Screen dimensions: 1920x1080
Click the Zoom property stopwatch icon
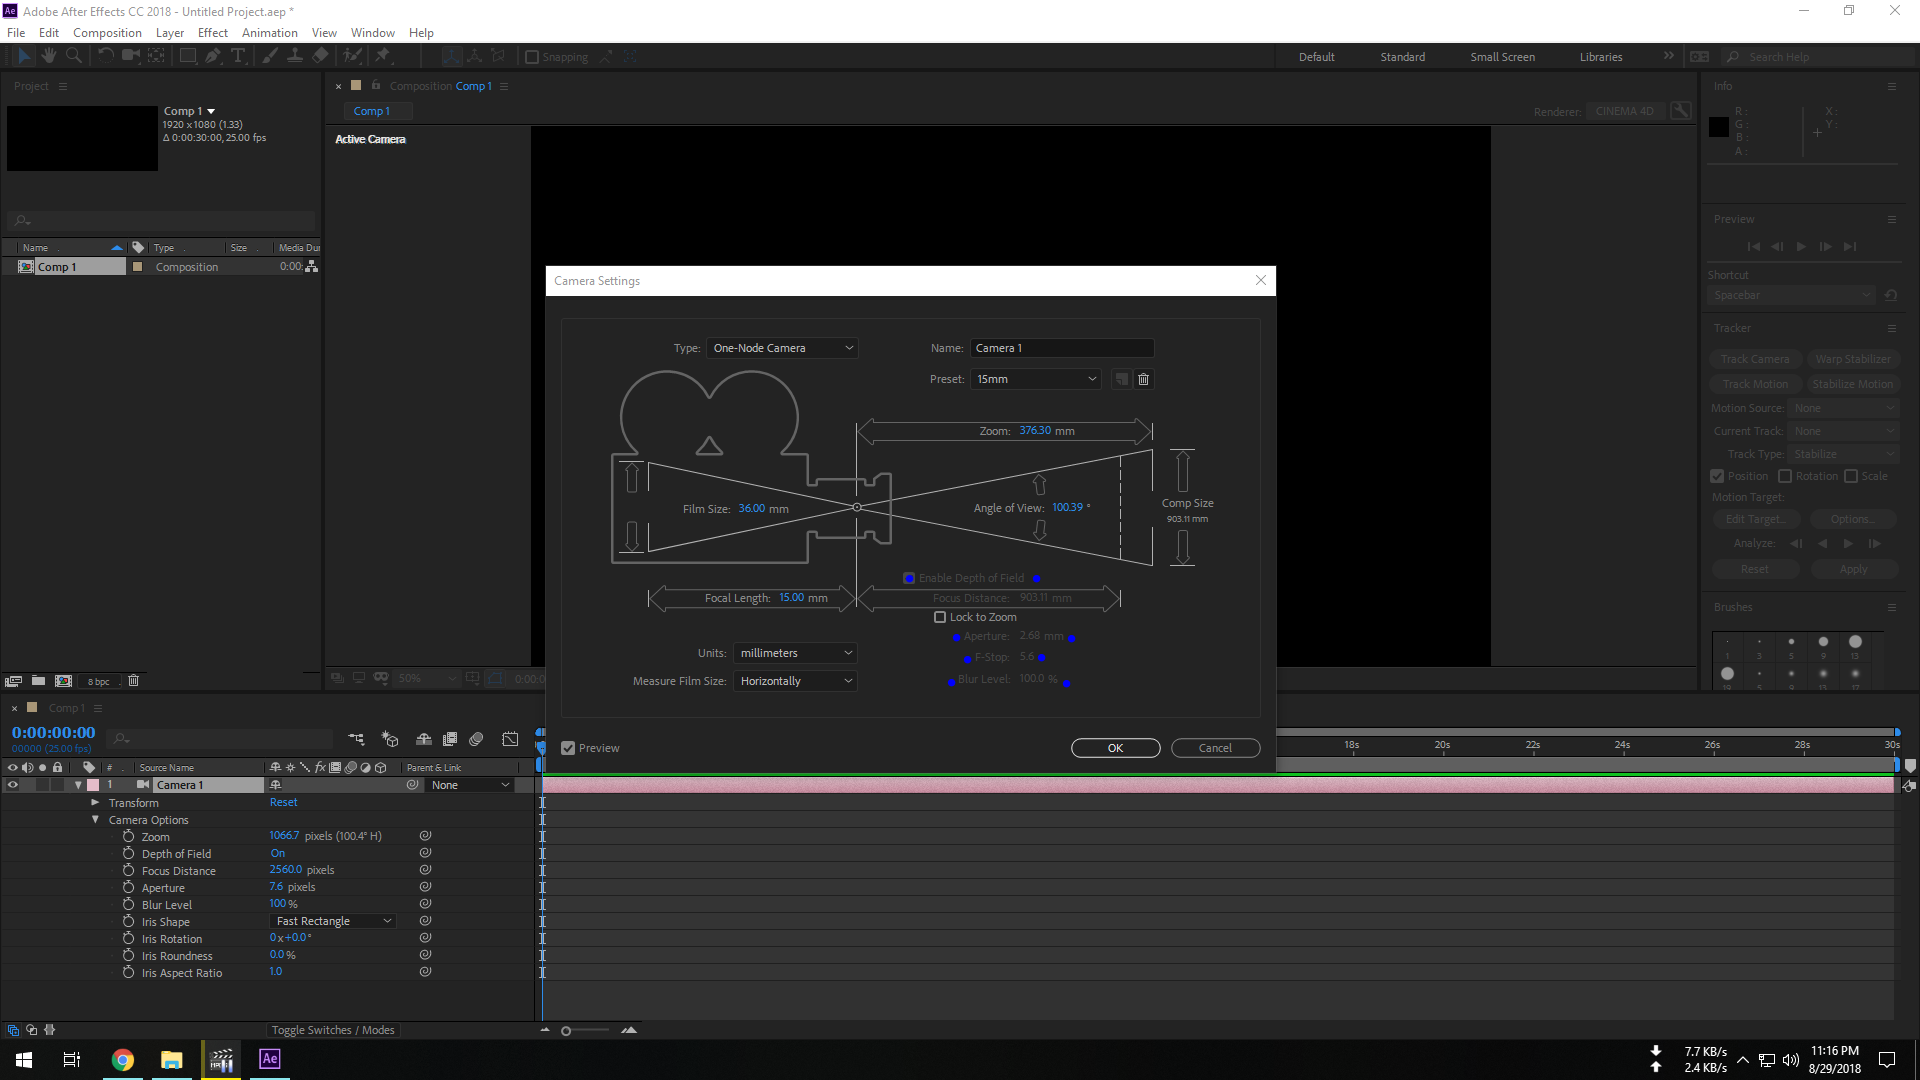(128, 836)
